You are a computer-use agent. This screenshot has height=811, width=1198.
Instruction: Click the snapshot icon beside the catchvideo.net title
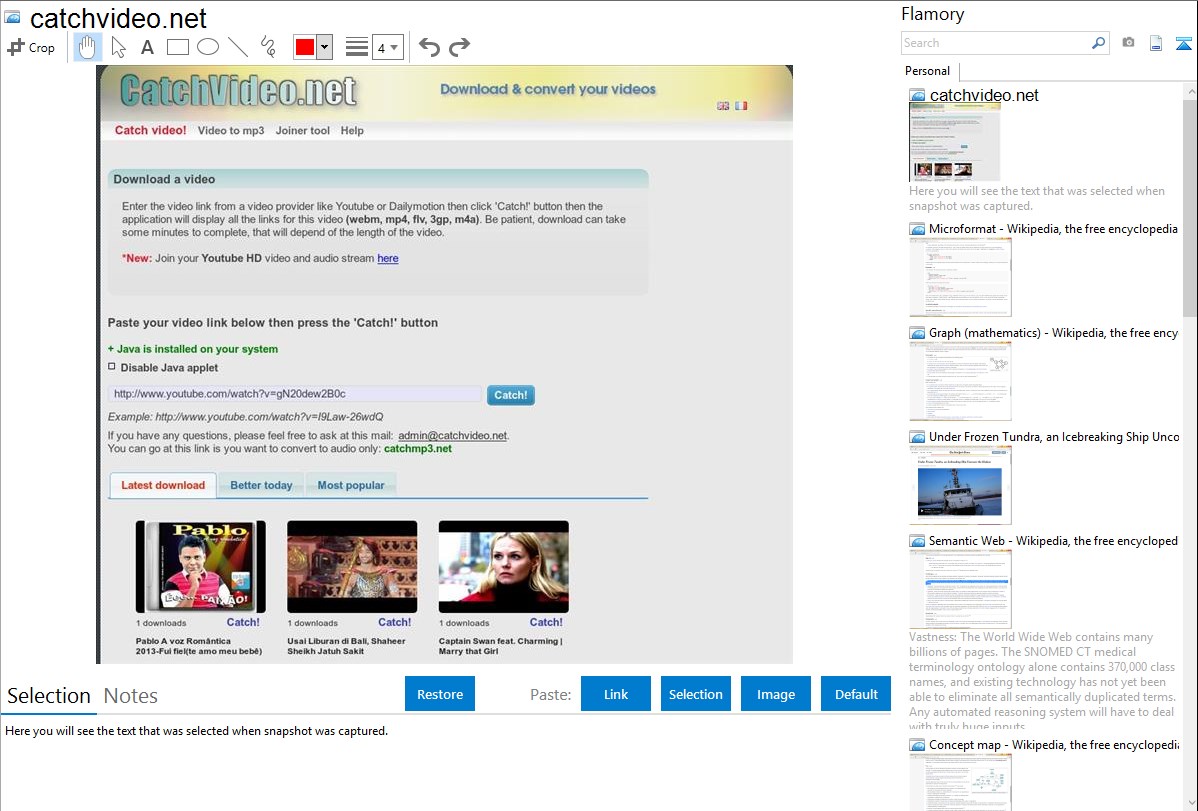pyautogui.click(x=12, y=17)
